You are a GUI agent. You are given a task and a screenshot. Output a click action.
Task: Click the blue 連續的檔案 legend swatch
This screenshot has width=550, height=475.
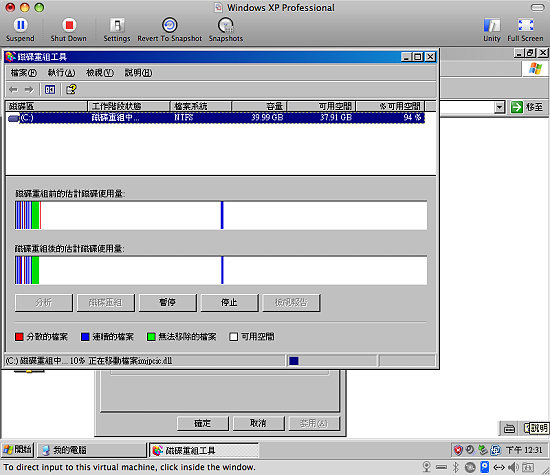[x=85, y=337]
